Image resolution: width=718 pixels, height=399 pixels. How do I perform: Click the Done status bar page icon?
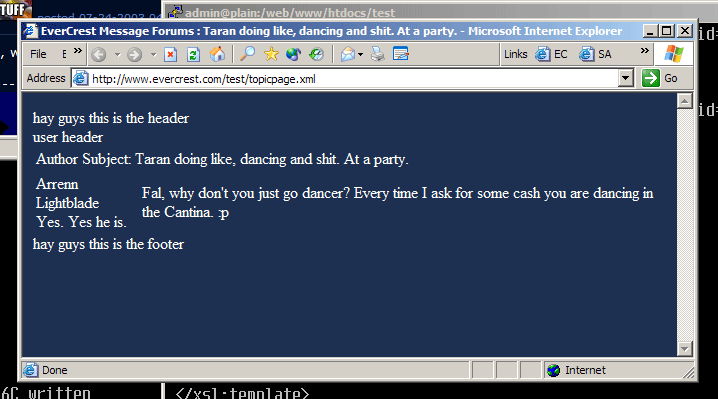(31, 370)
